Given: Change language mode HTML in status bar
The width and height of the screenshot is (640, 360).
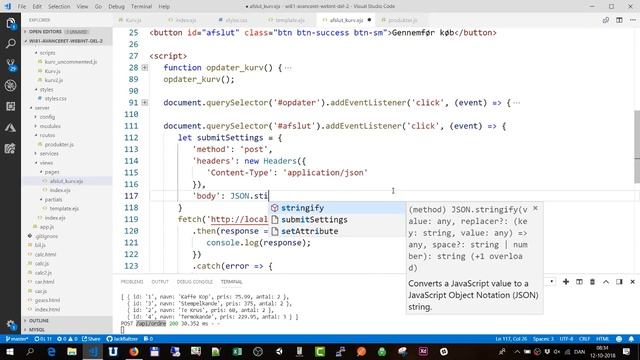Looking at the screenshot, I should pyautogui.click(x=602, y=339).
